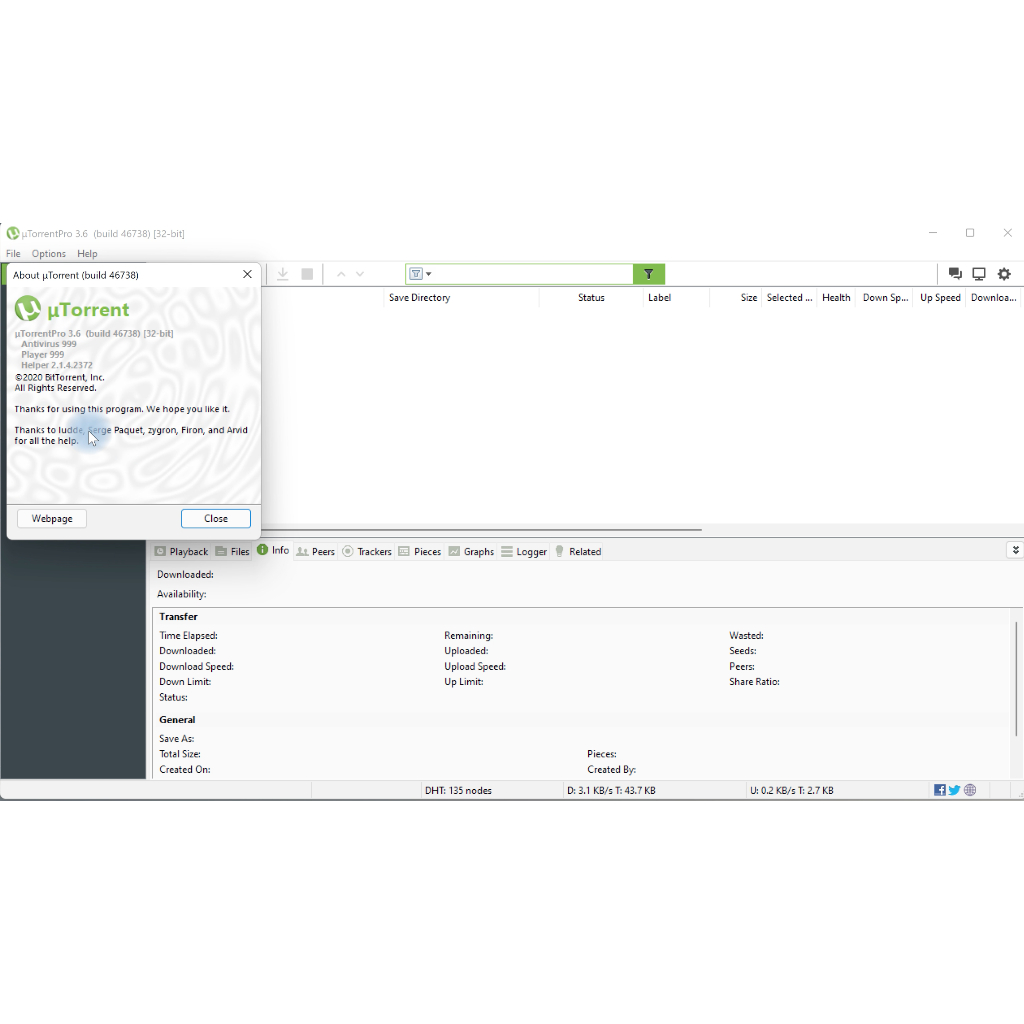The image size is (1024, 1024).
Task: Open the Options menu
Action: pyautogui.click(x=48, y=254)
